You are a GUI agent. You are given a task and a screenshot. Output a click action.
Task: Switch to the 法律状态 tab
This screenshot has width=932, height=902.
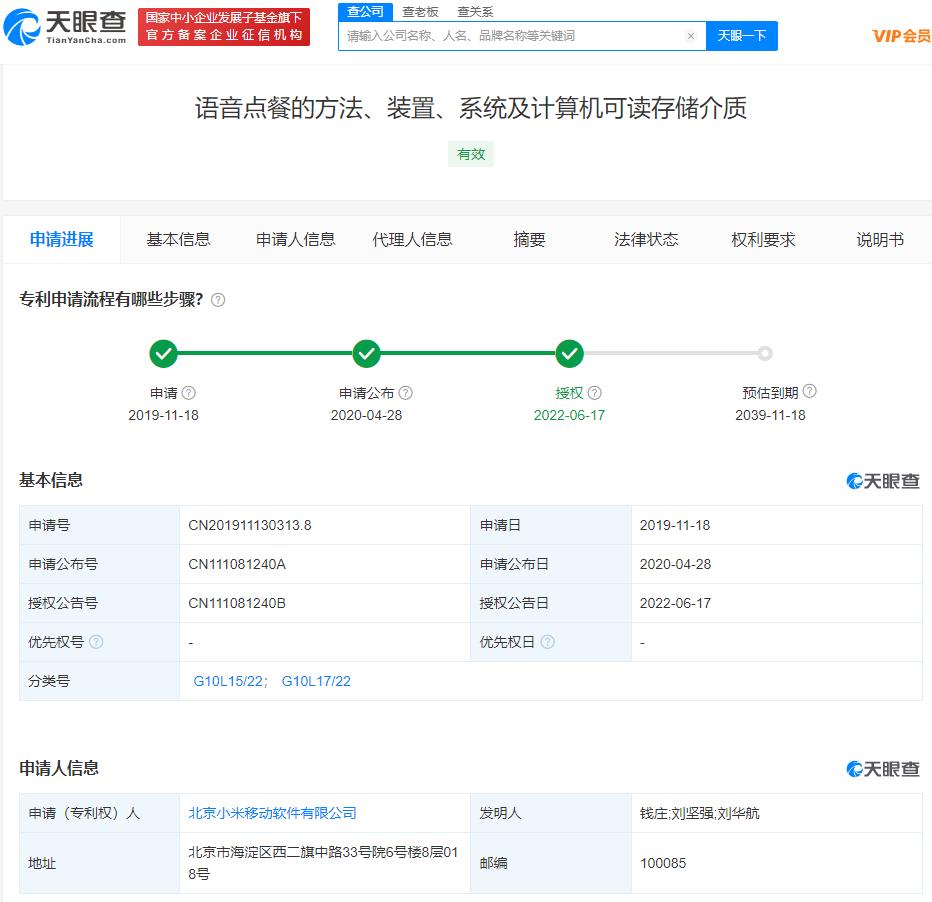tap(646, 239)
